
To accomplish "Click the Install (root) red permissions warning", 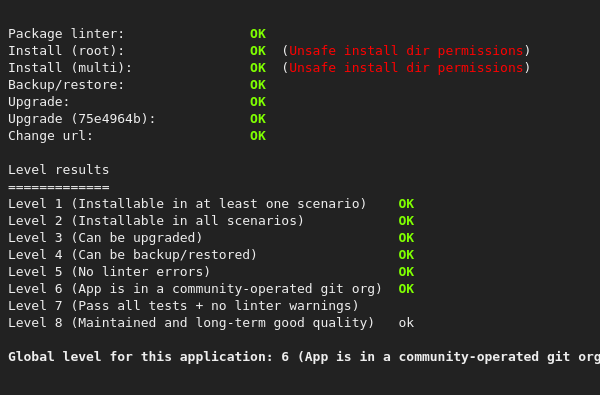I will (406, 51).
